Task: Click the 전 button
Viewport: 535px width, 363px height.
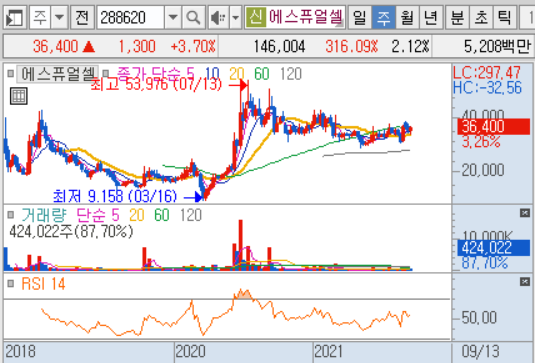Action: click(82, 17)
